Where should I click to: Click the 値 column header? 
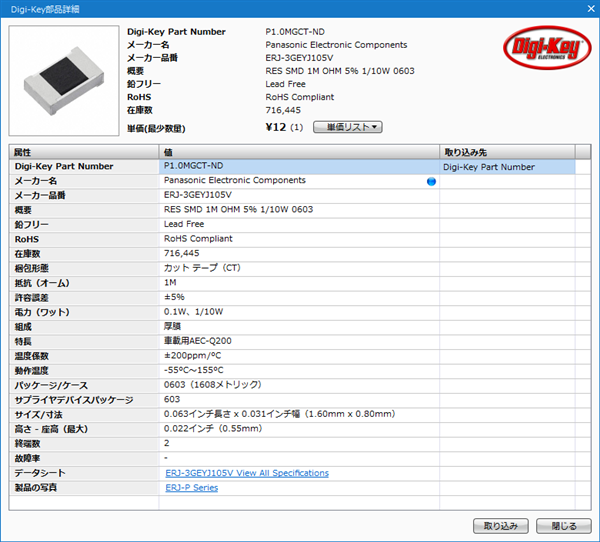point(299,152)
